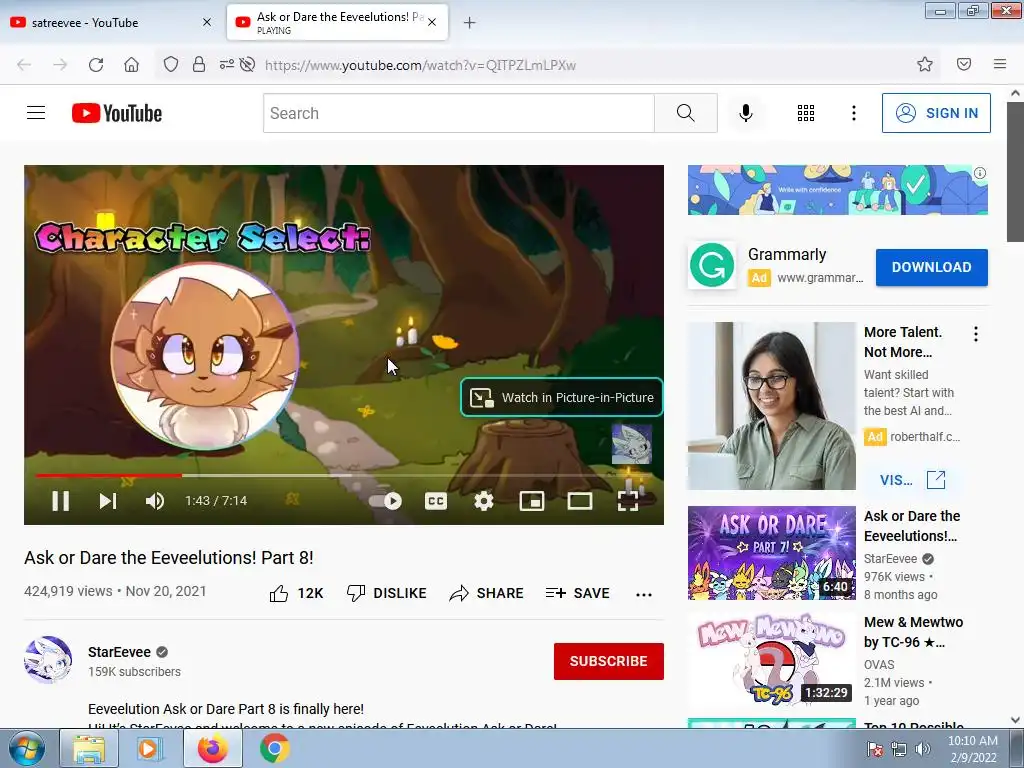Screen dimensions: 1024x768
Task: Go back in browser history
Action: point(24,65)
